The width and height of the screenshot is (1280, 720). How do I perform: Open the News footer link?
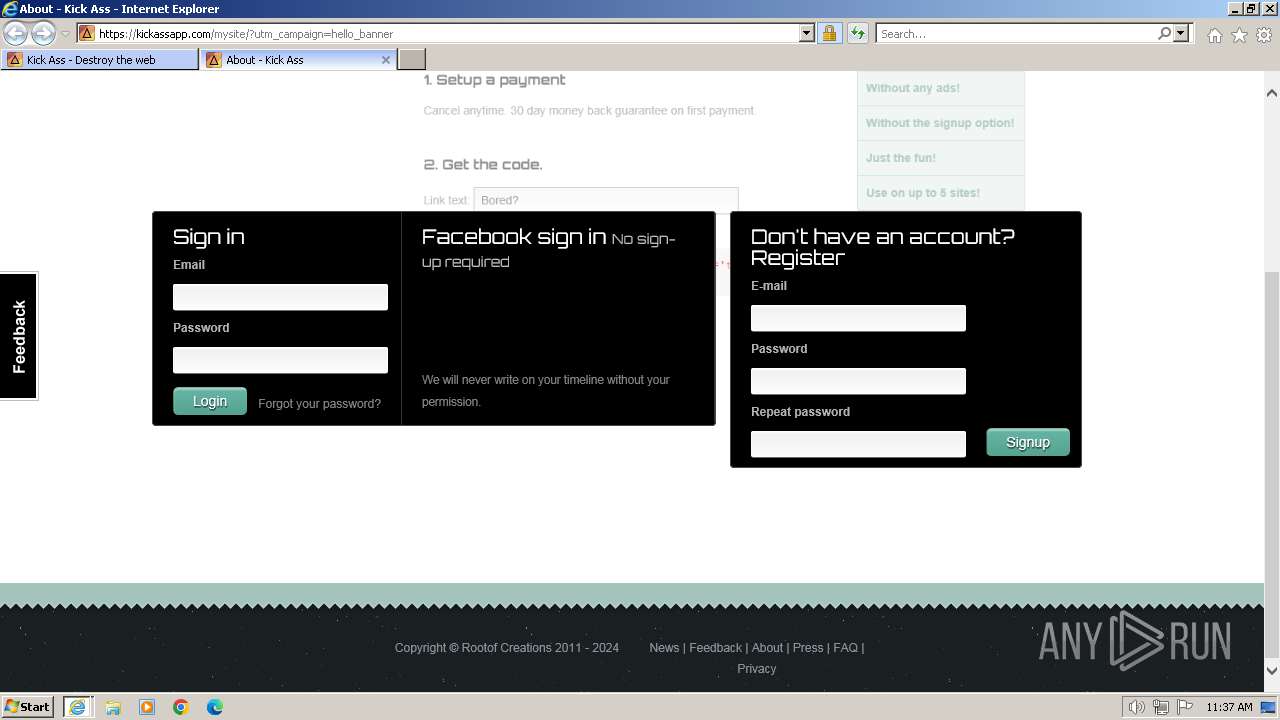[x=664, y=648]
